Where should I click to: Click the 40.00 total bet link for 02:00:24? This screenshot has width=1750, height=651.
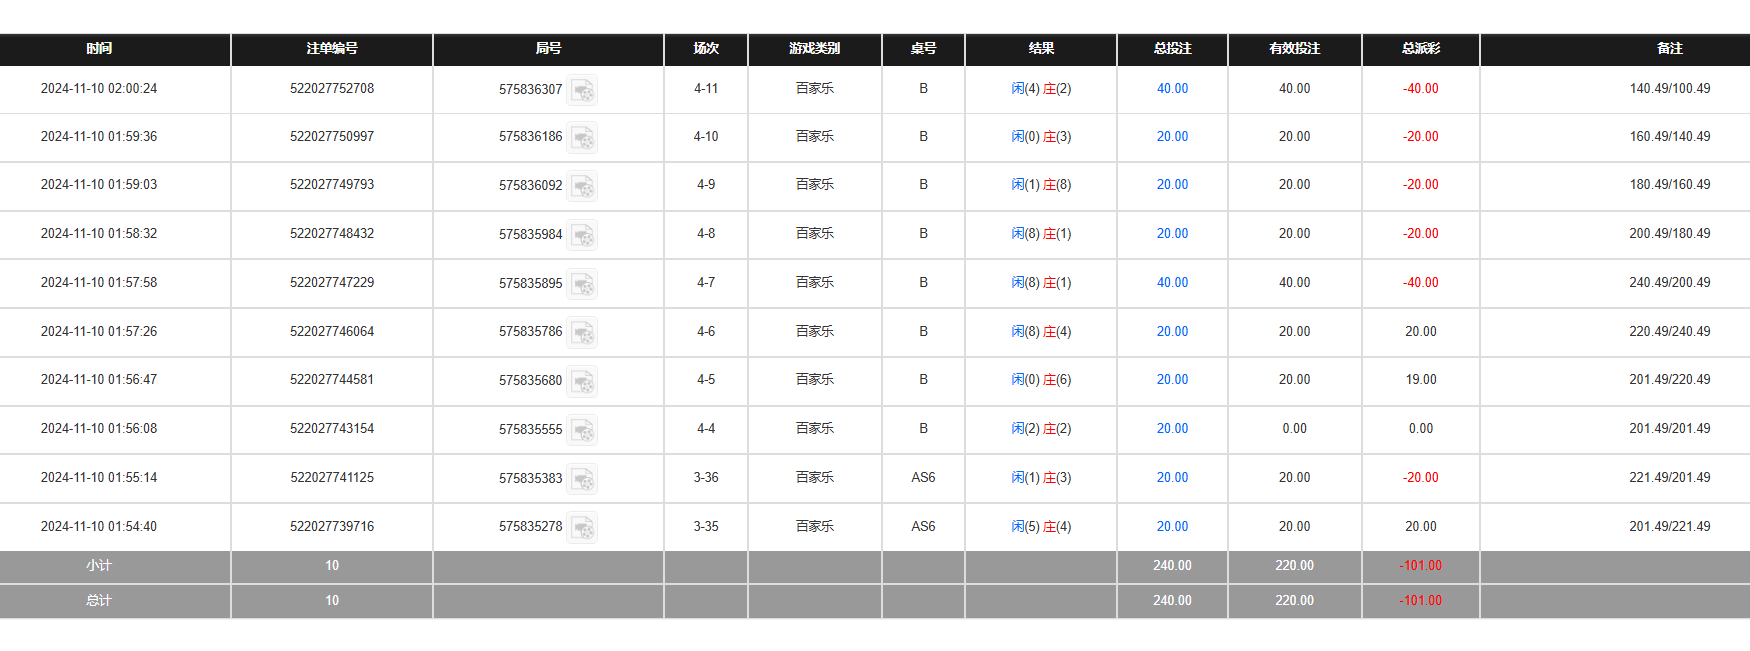(x=1172, y=89)
